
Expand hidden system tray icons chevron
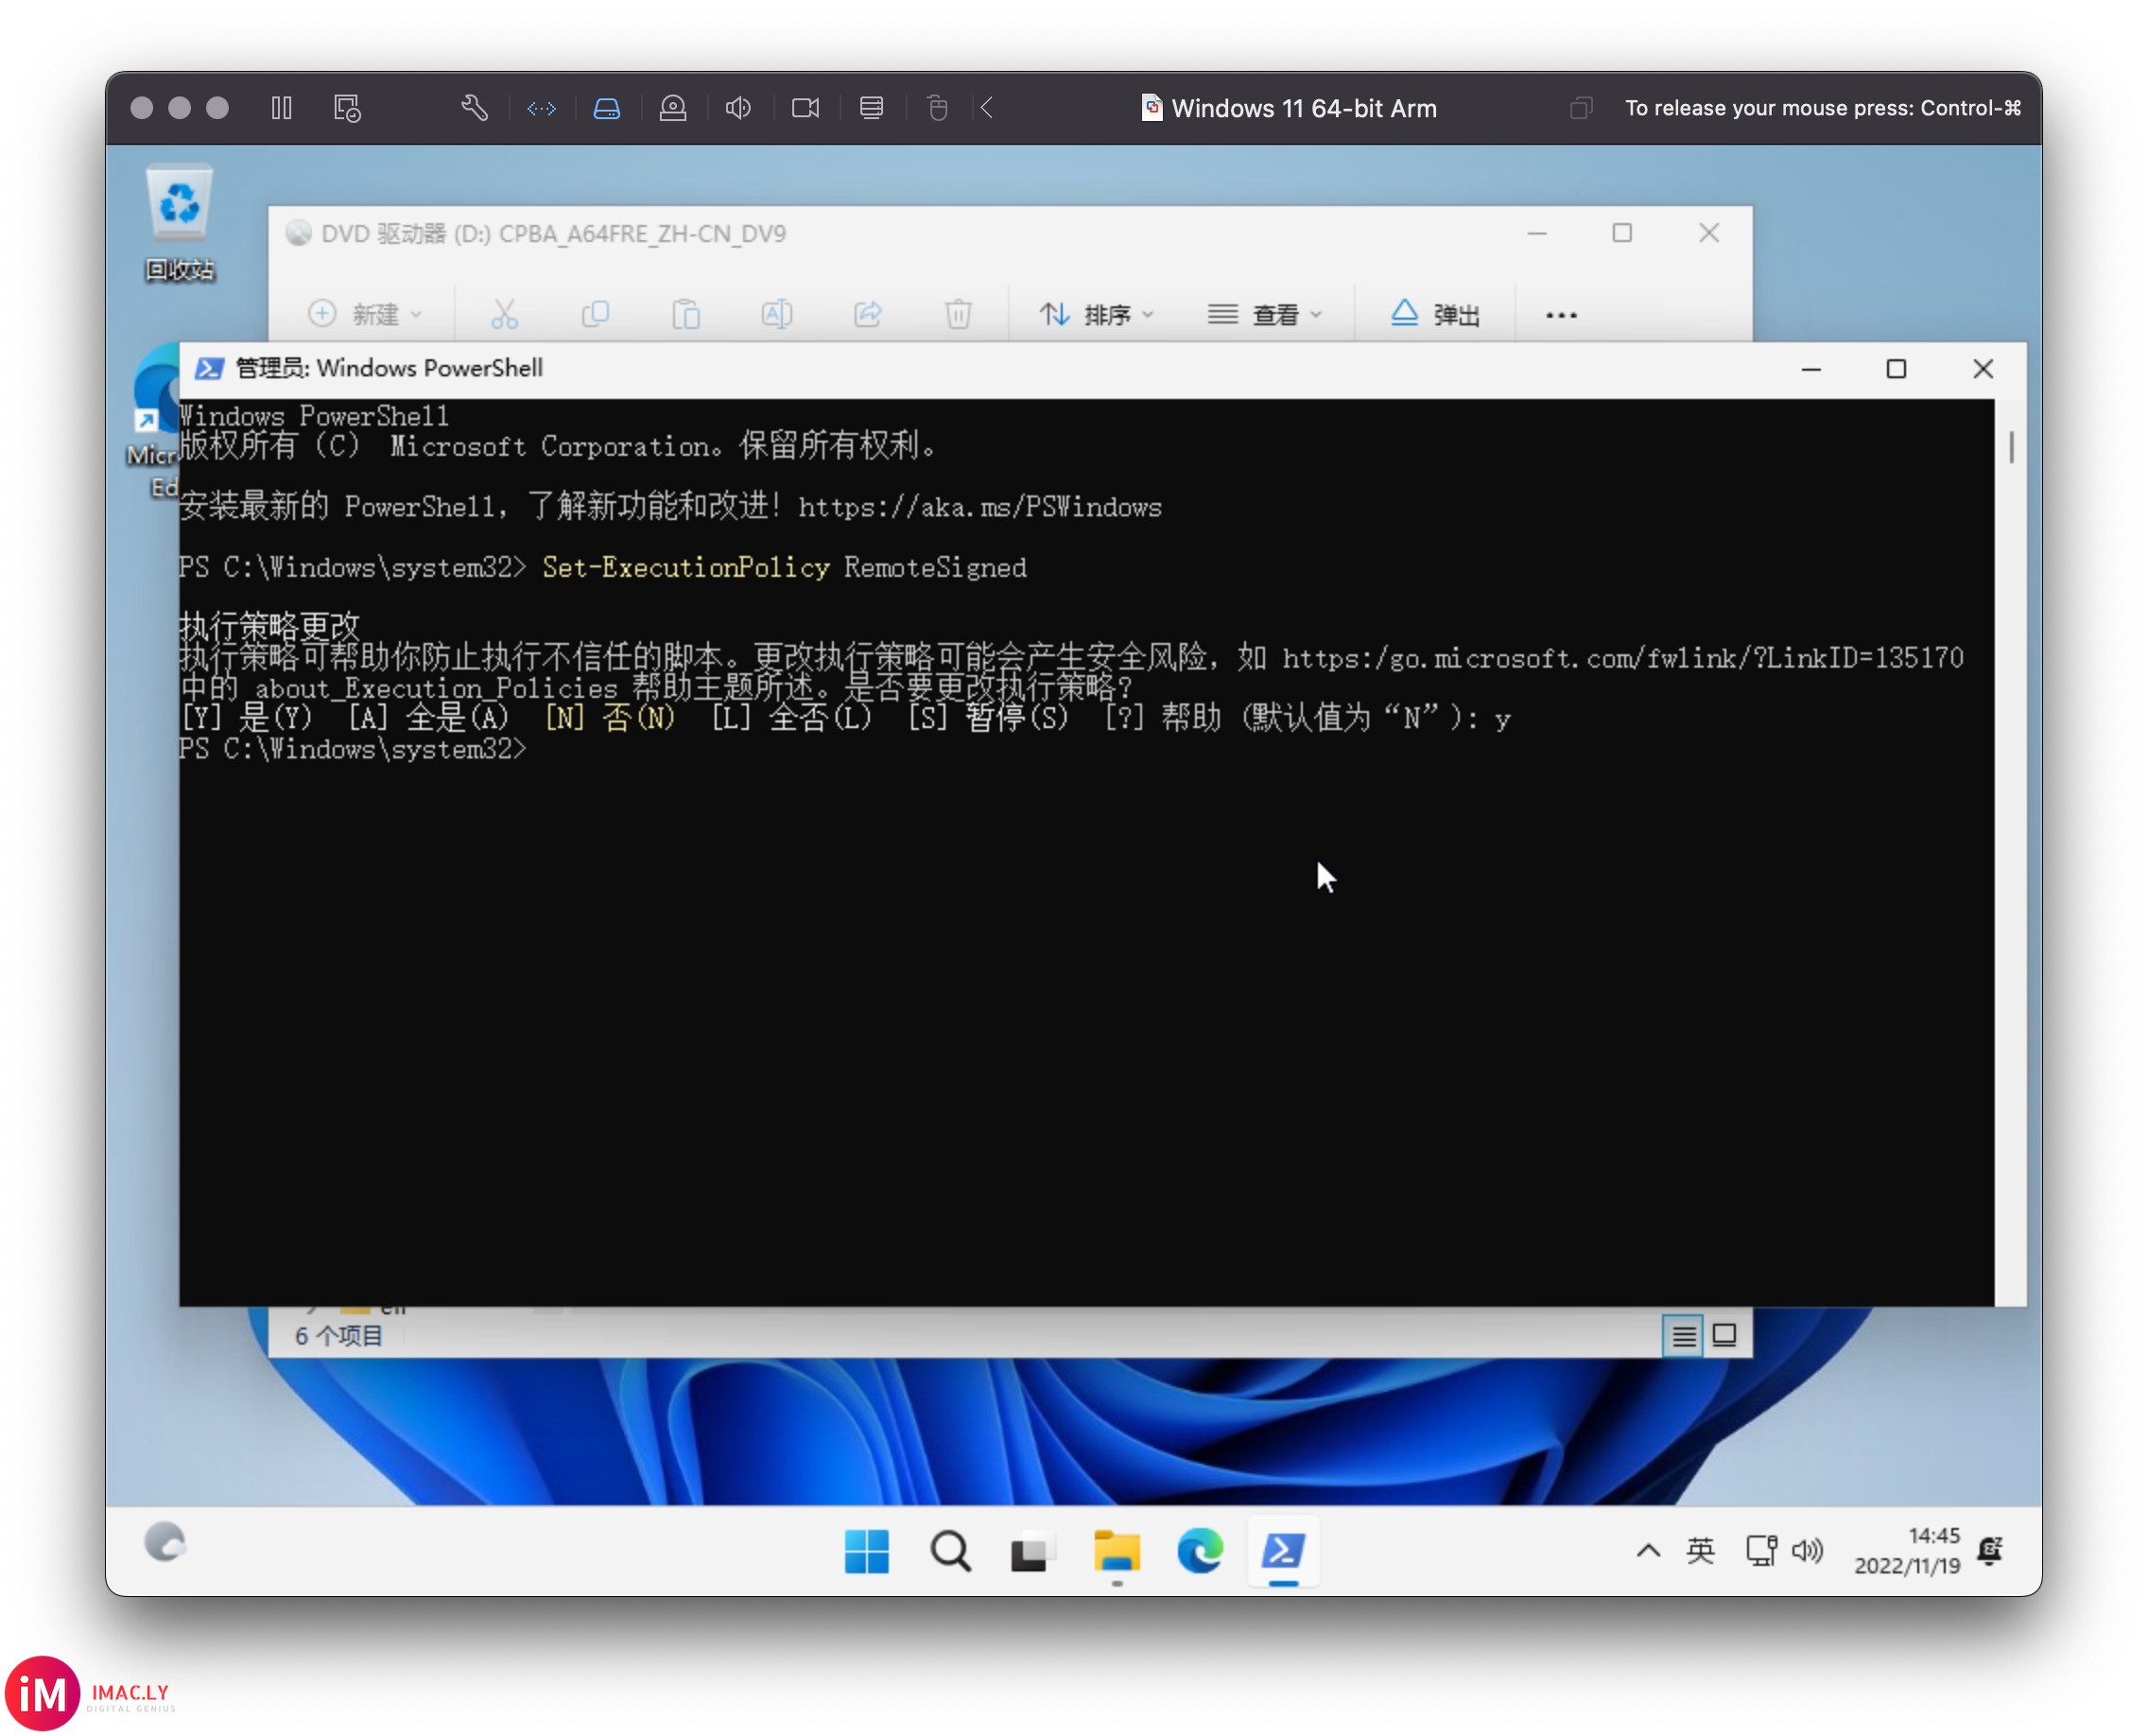click(1648, 1551)
